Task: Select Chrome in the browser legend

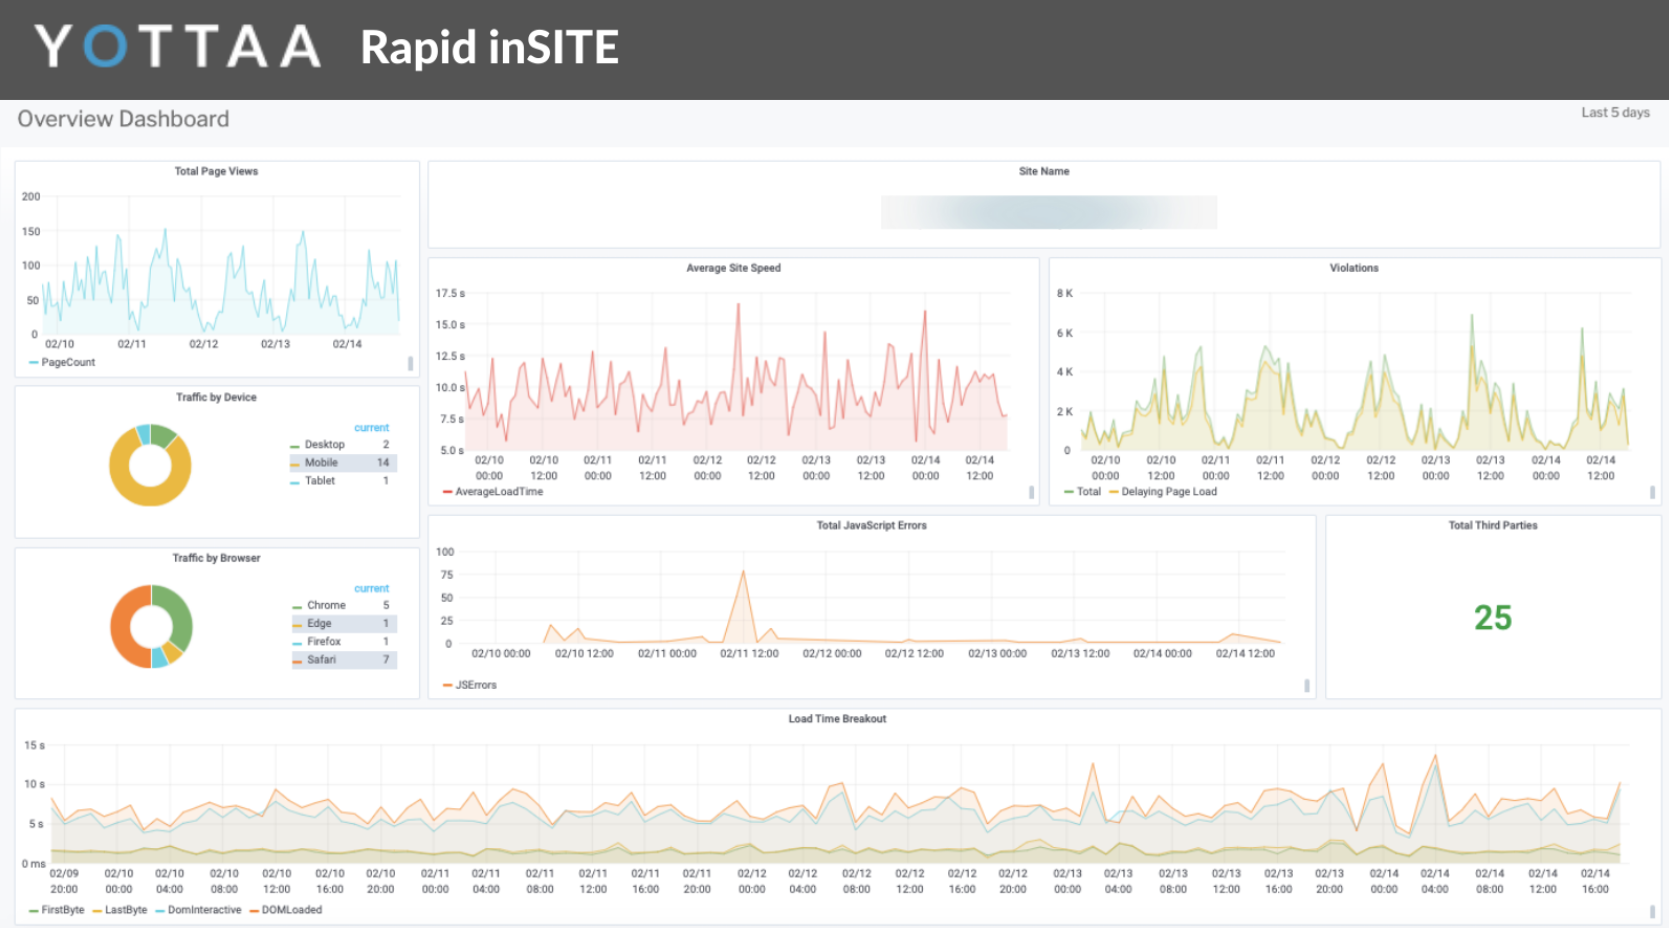Action: (x=325, y=605)
